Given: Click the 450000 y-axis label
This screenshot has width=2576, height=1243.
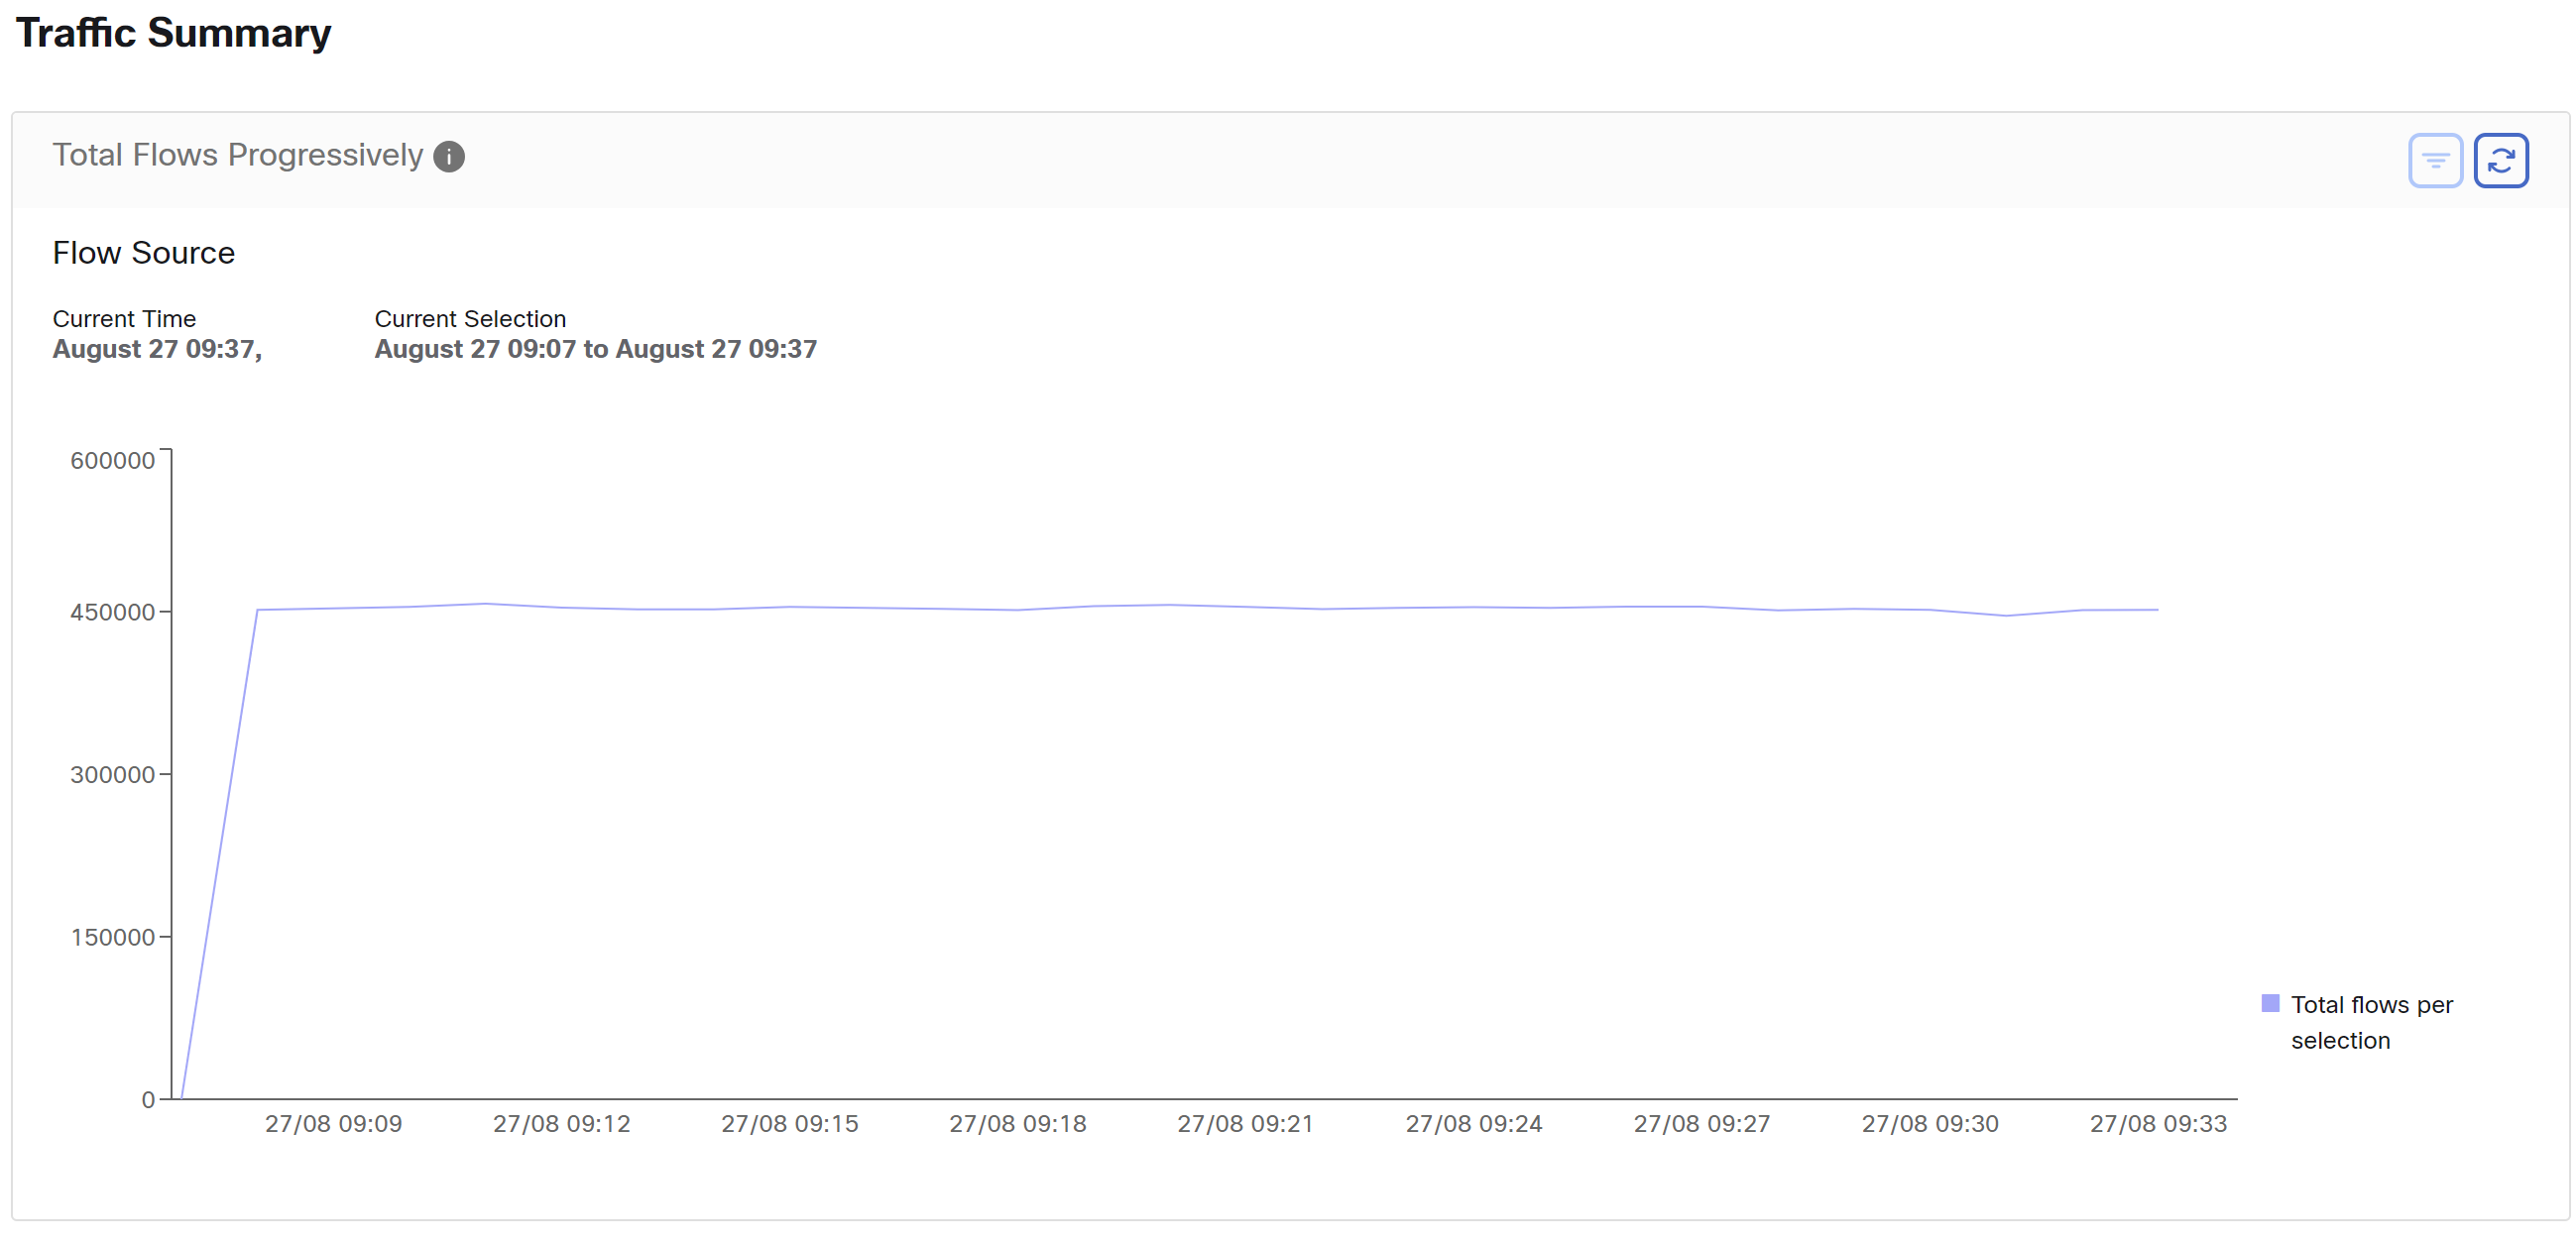Looking at the screenshot, I should pos(112,612).
